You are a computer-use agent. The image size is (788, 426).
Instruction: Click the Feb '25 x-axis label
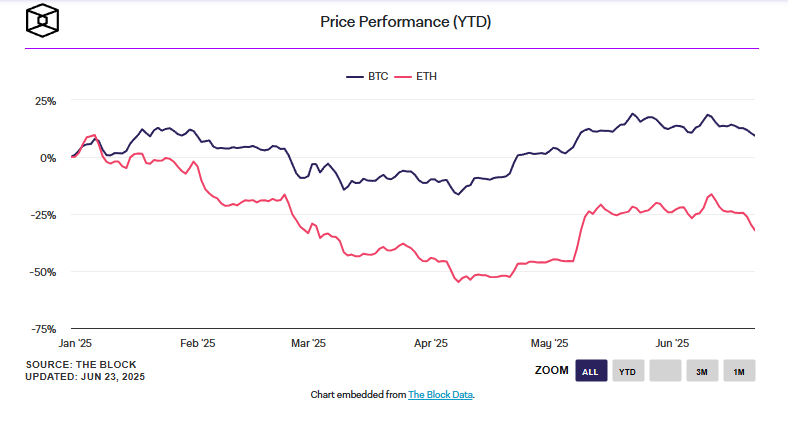(x=197, y=342)
